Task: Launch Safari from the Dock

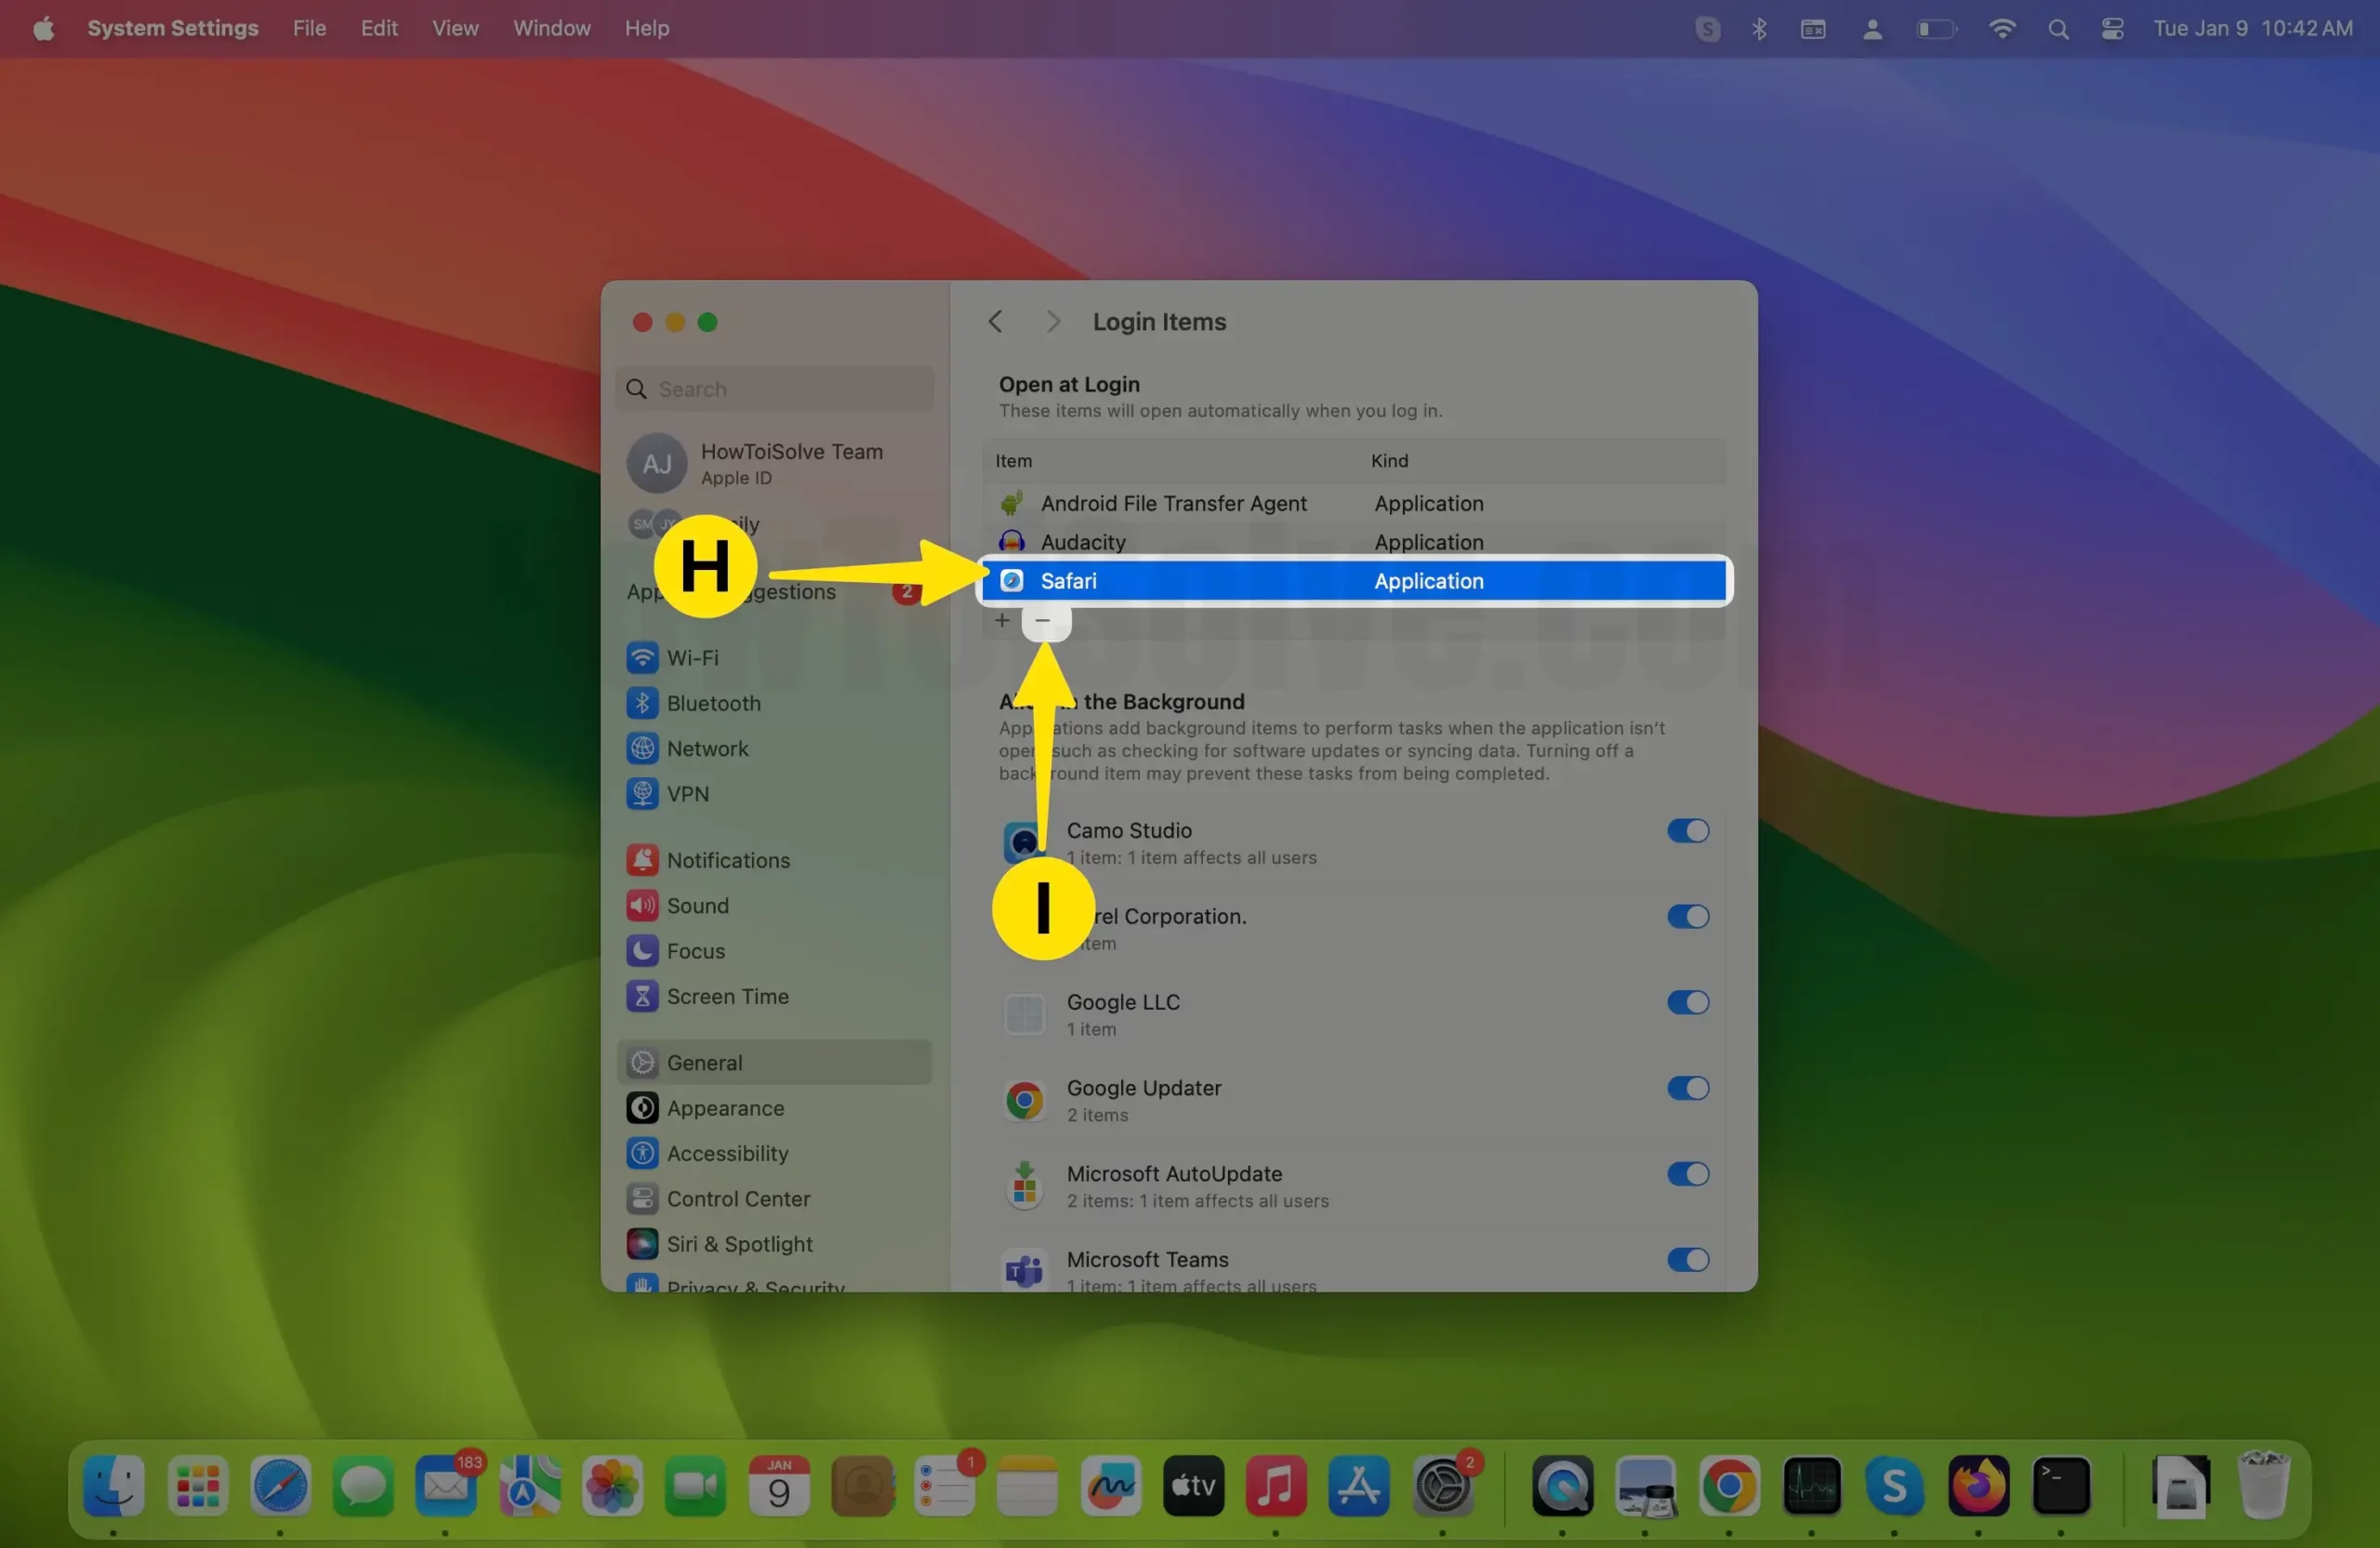Action: [x=280, y=1487]
